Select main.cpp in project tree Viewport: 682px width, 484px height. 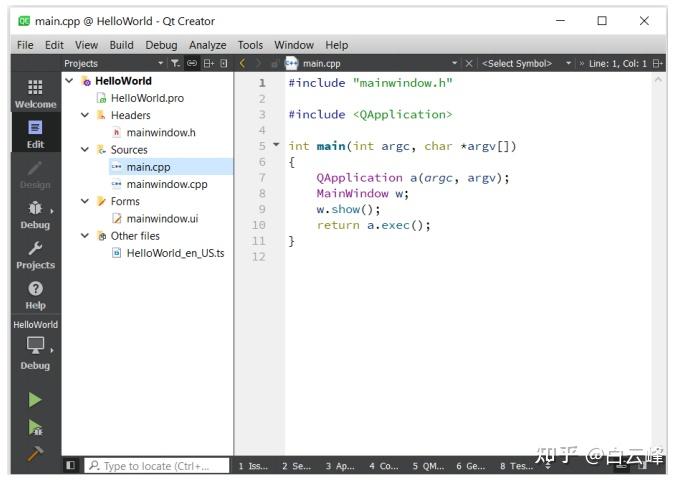pyautogui.click(x=148, y=167)
